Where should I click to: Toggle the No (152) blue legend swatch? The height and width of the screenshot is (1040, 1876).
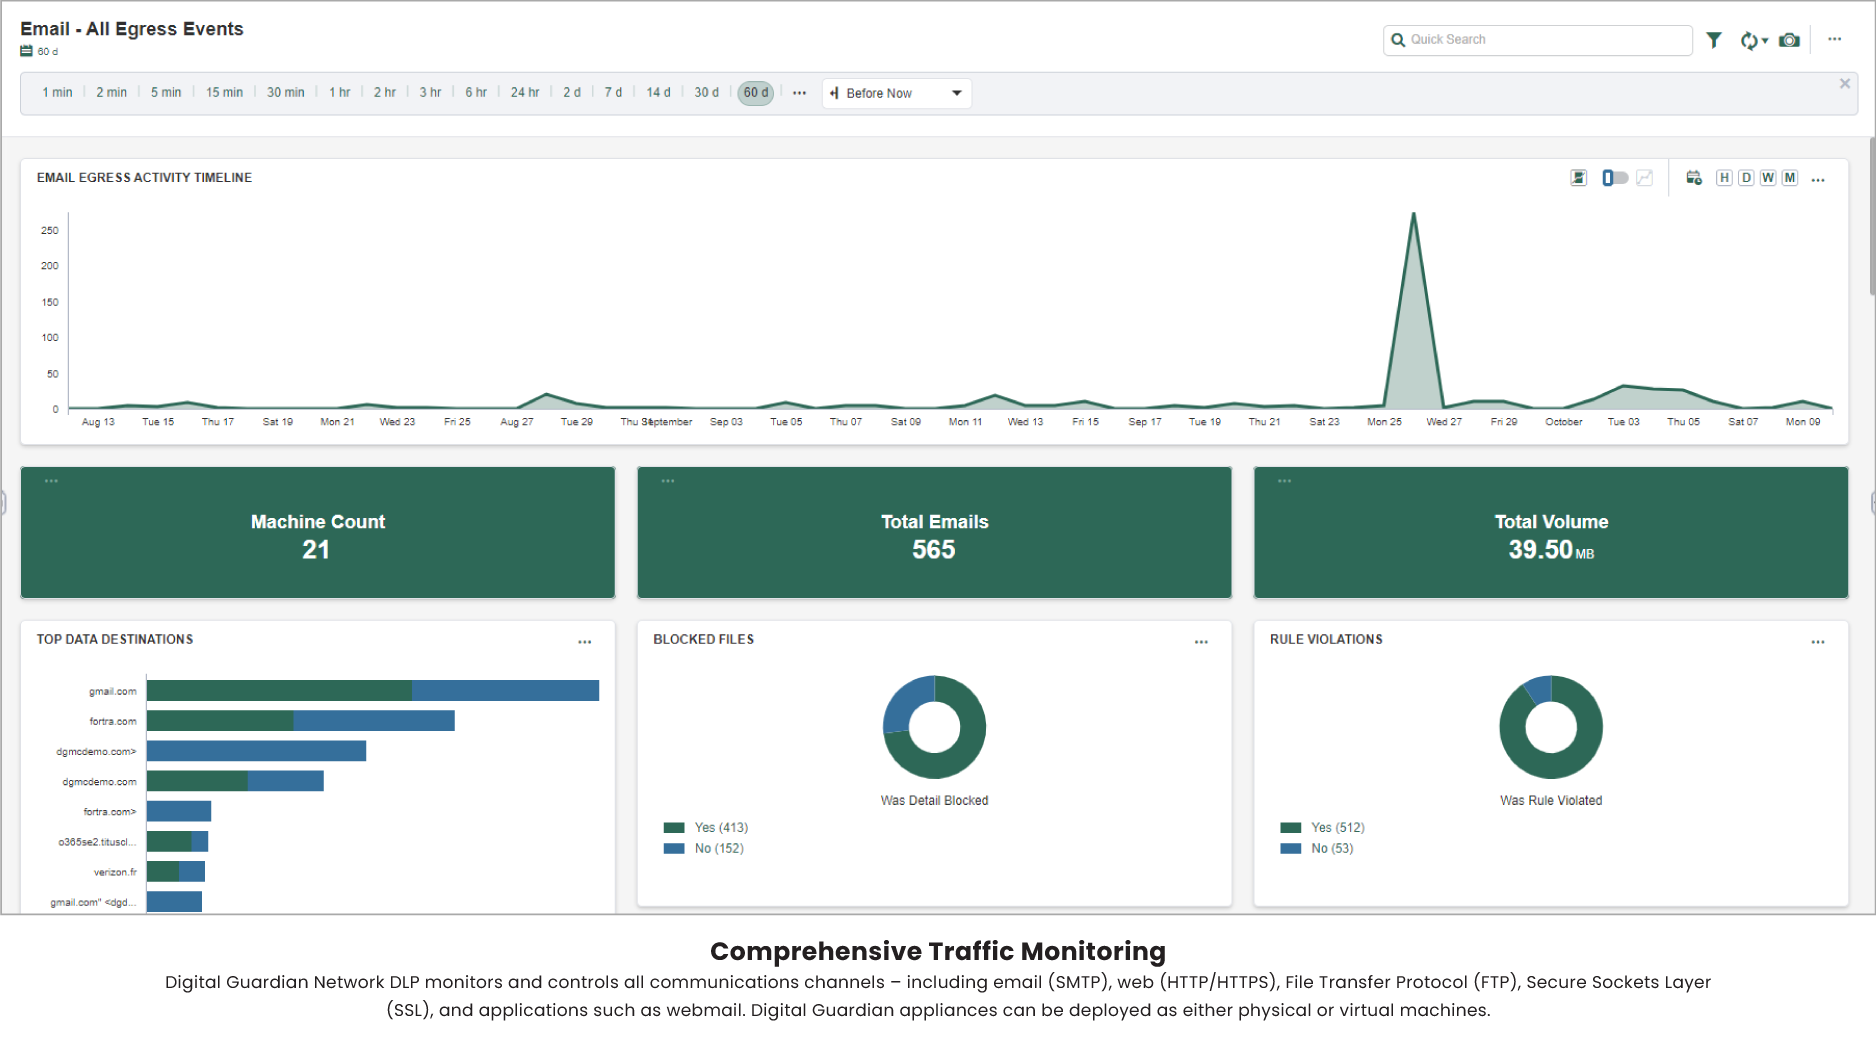pyautogui.click(x=674, y=849)
